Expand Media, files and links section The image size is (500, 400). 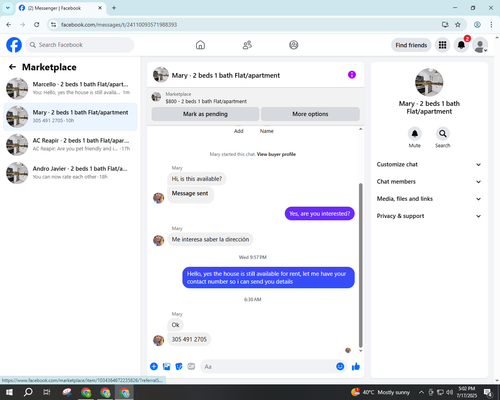(429, 199)
